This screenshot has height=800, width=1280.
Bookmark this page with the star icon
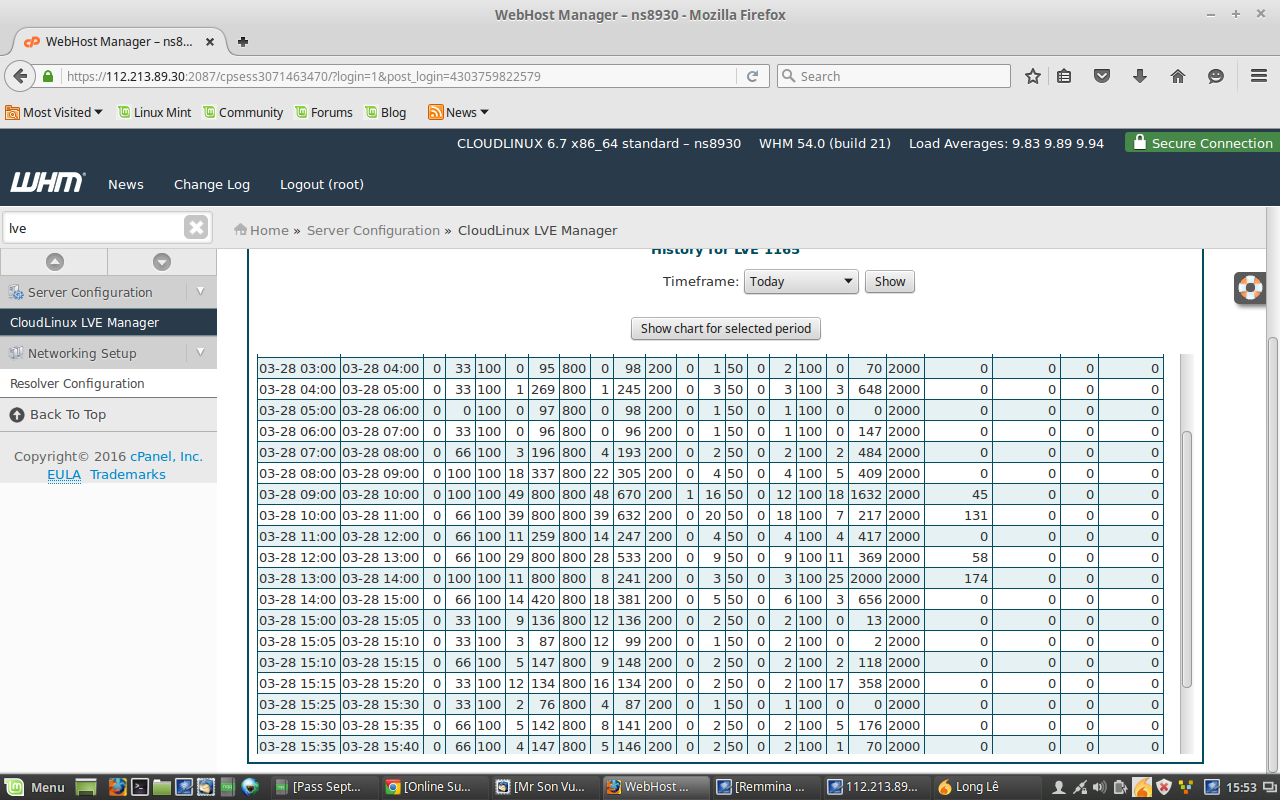(1033, 76)
